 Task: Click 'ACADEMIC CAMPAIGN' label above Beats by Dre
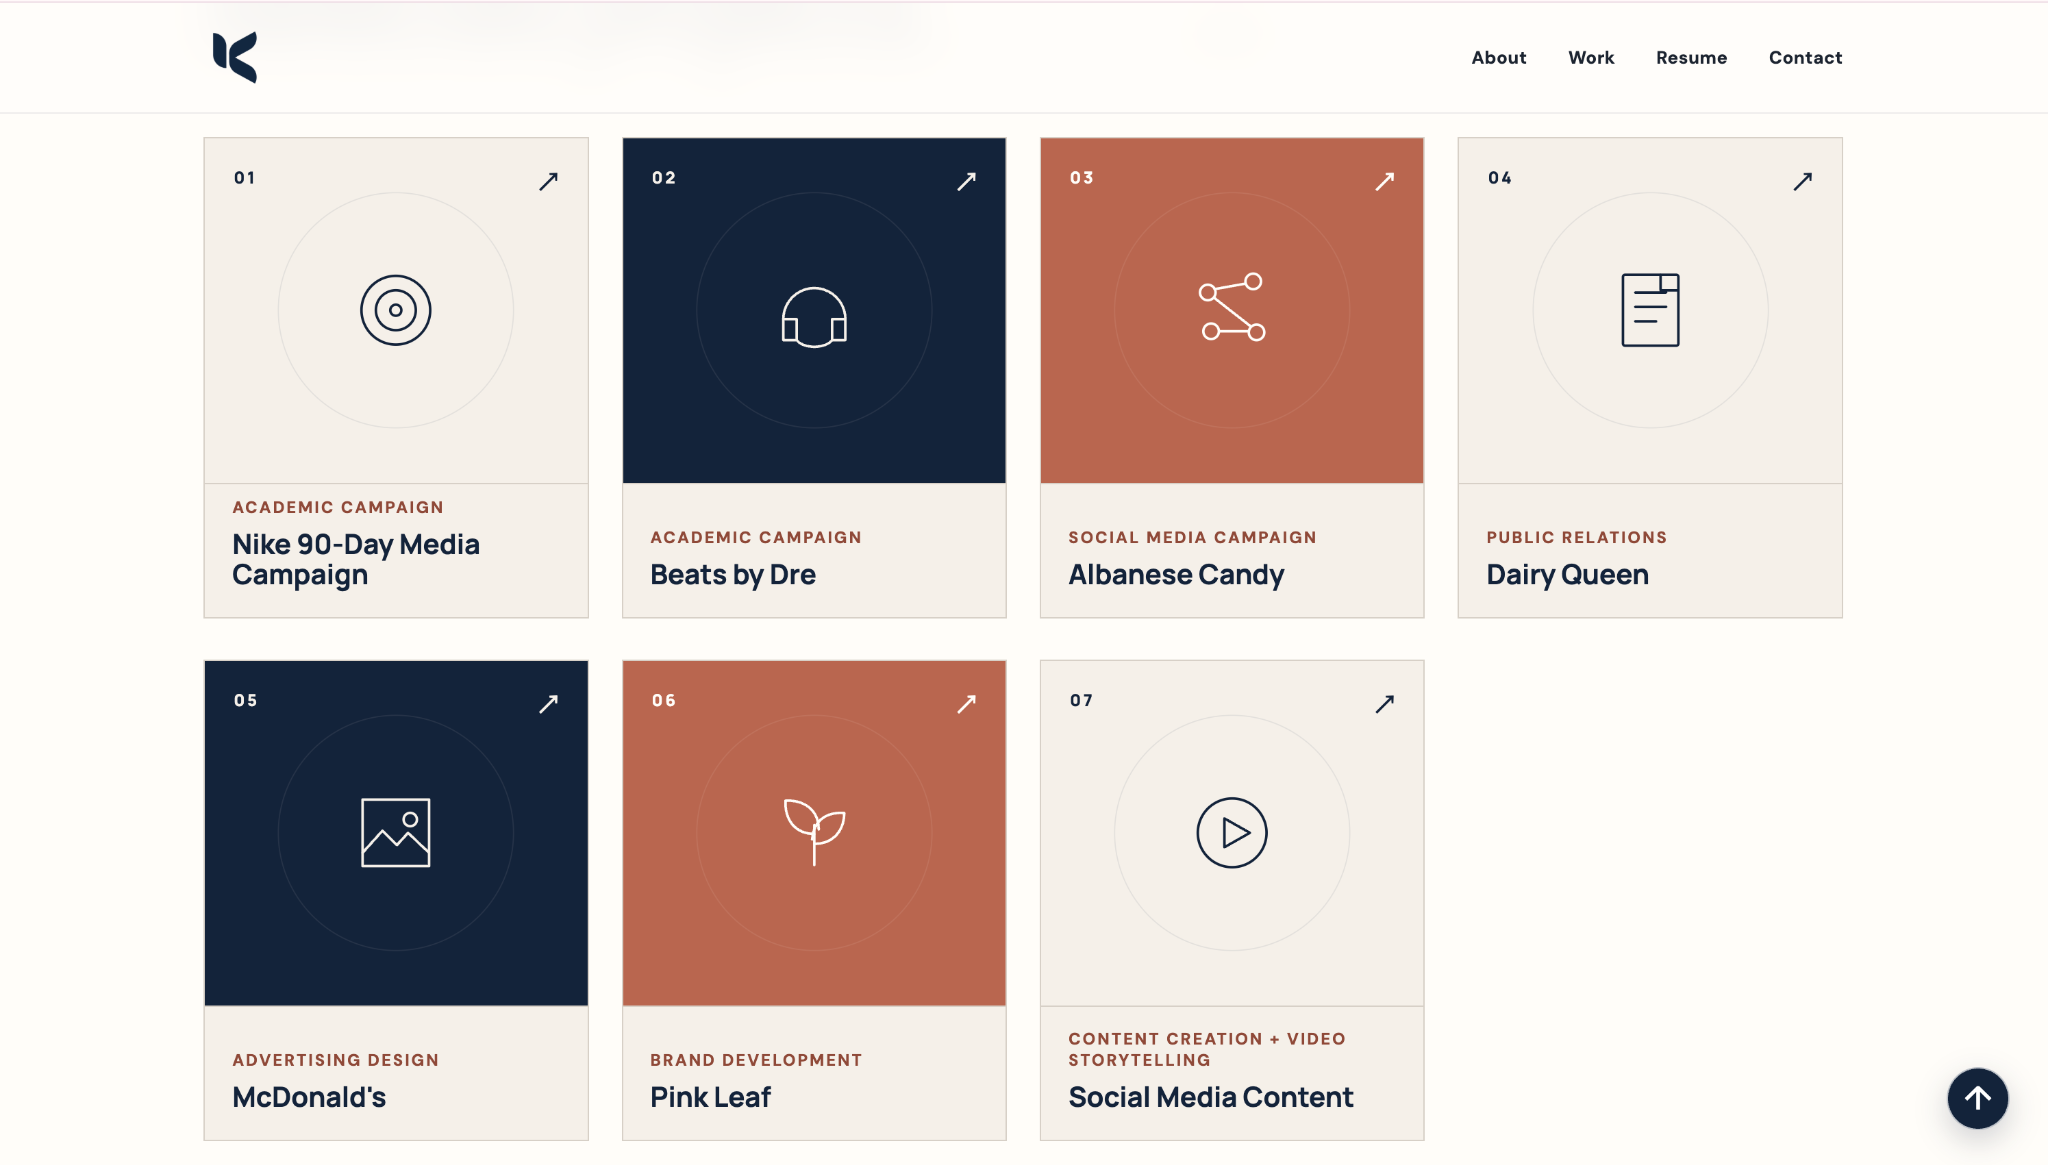(x=756, y=537)
